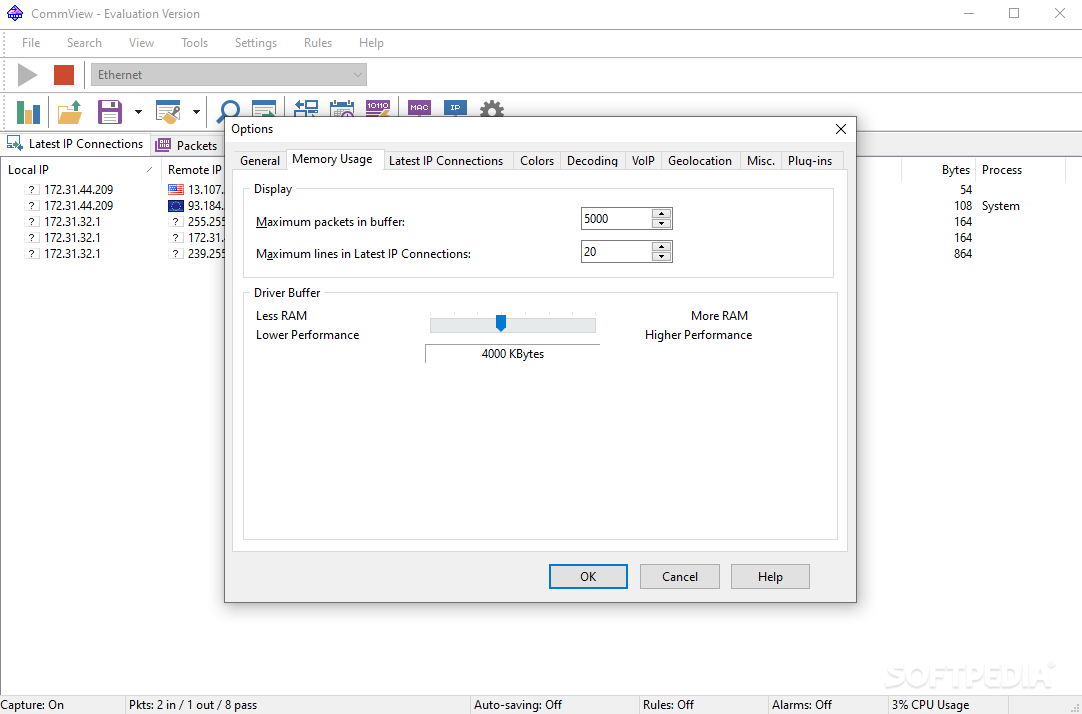Viewport: 1082px width, 714px height.
Task: Increase maximum packets in buffer with up arrow
Action: point(662,214)
